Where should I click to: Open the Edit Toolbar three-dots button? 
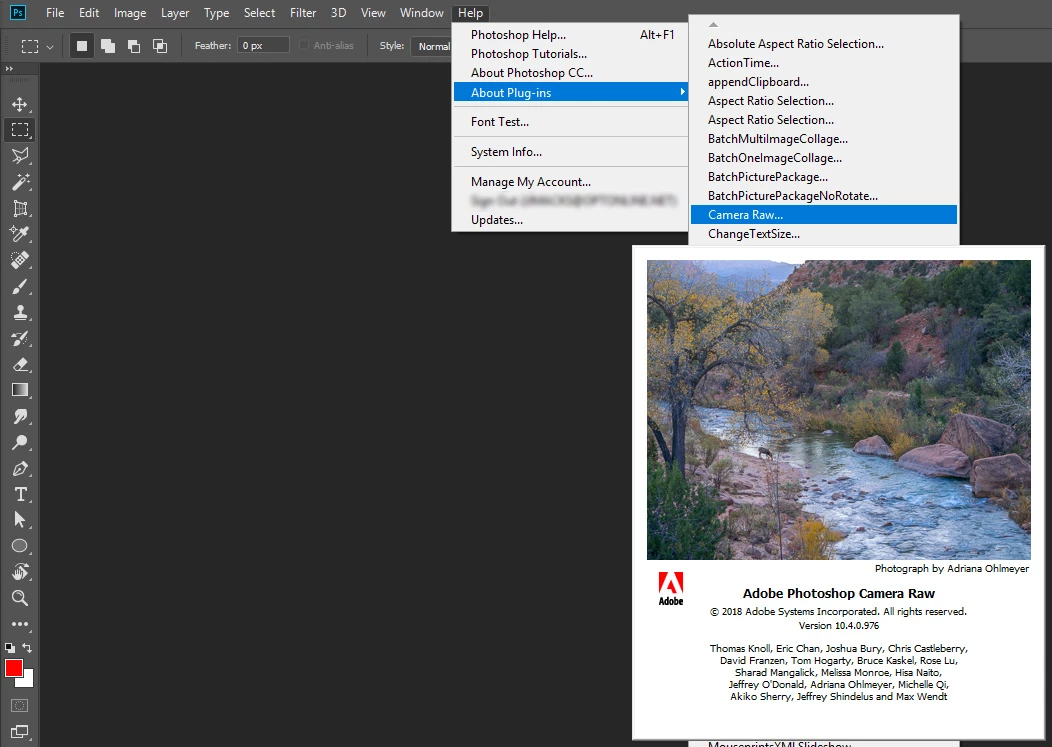click(x=19, y=624)
